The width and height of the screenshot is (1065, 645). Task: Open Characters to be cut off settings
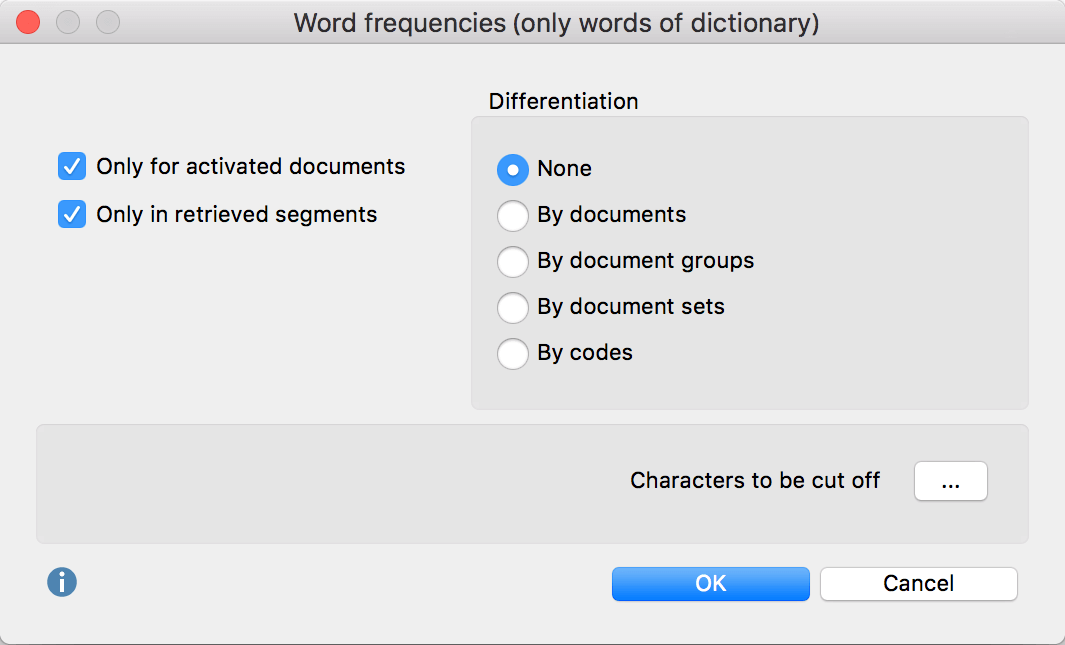click(x=950, y=481)
